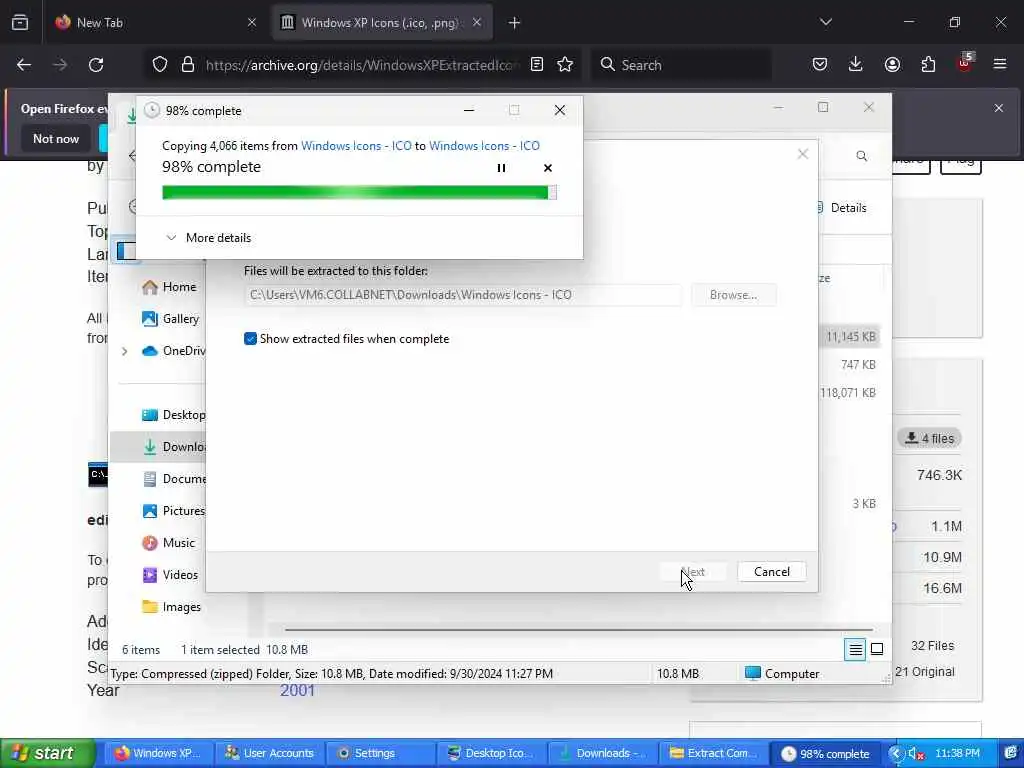Switch to User Accounts taskbar item
The height and width of the screenshot is (768, 1024).
tap(270, 753)
